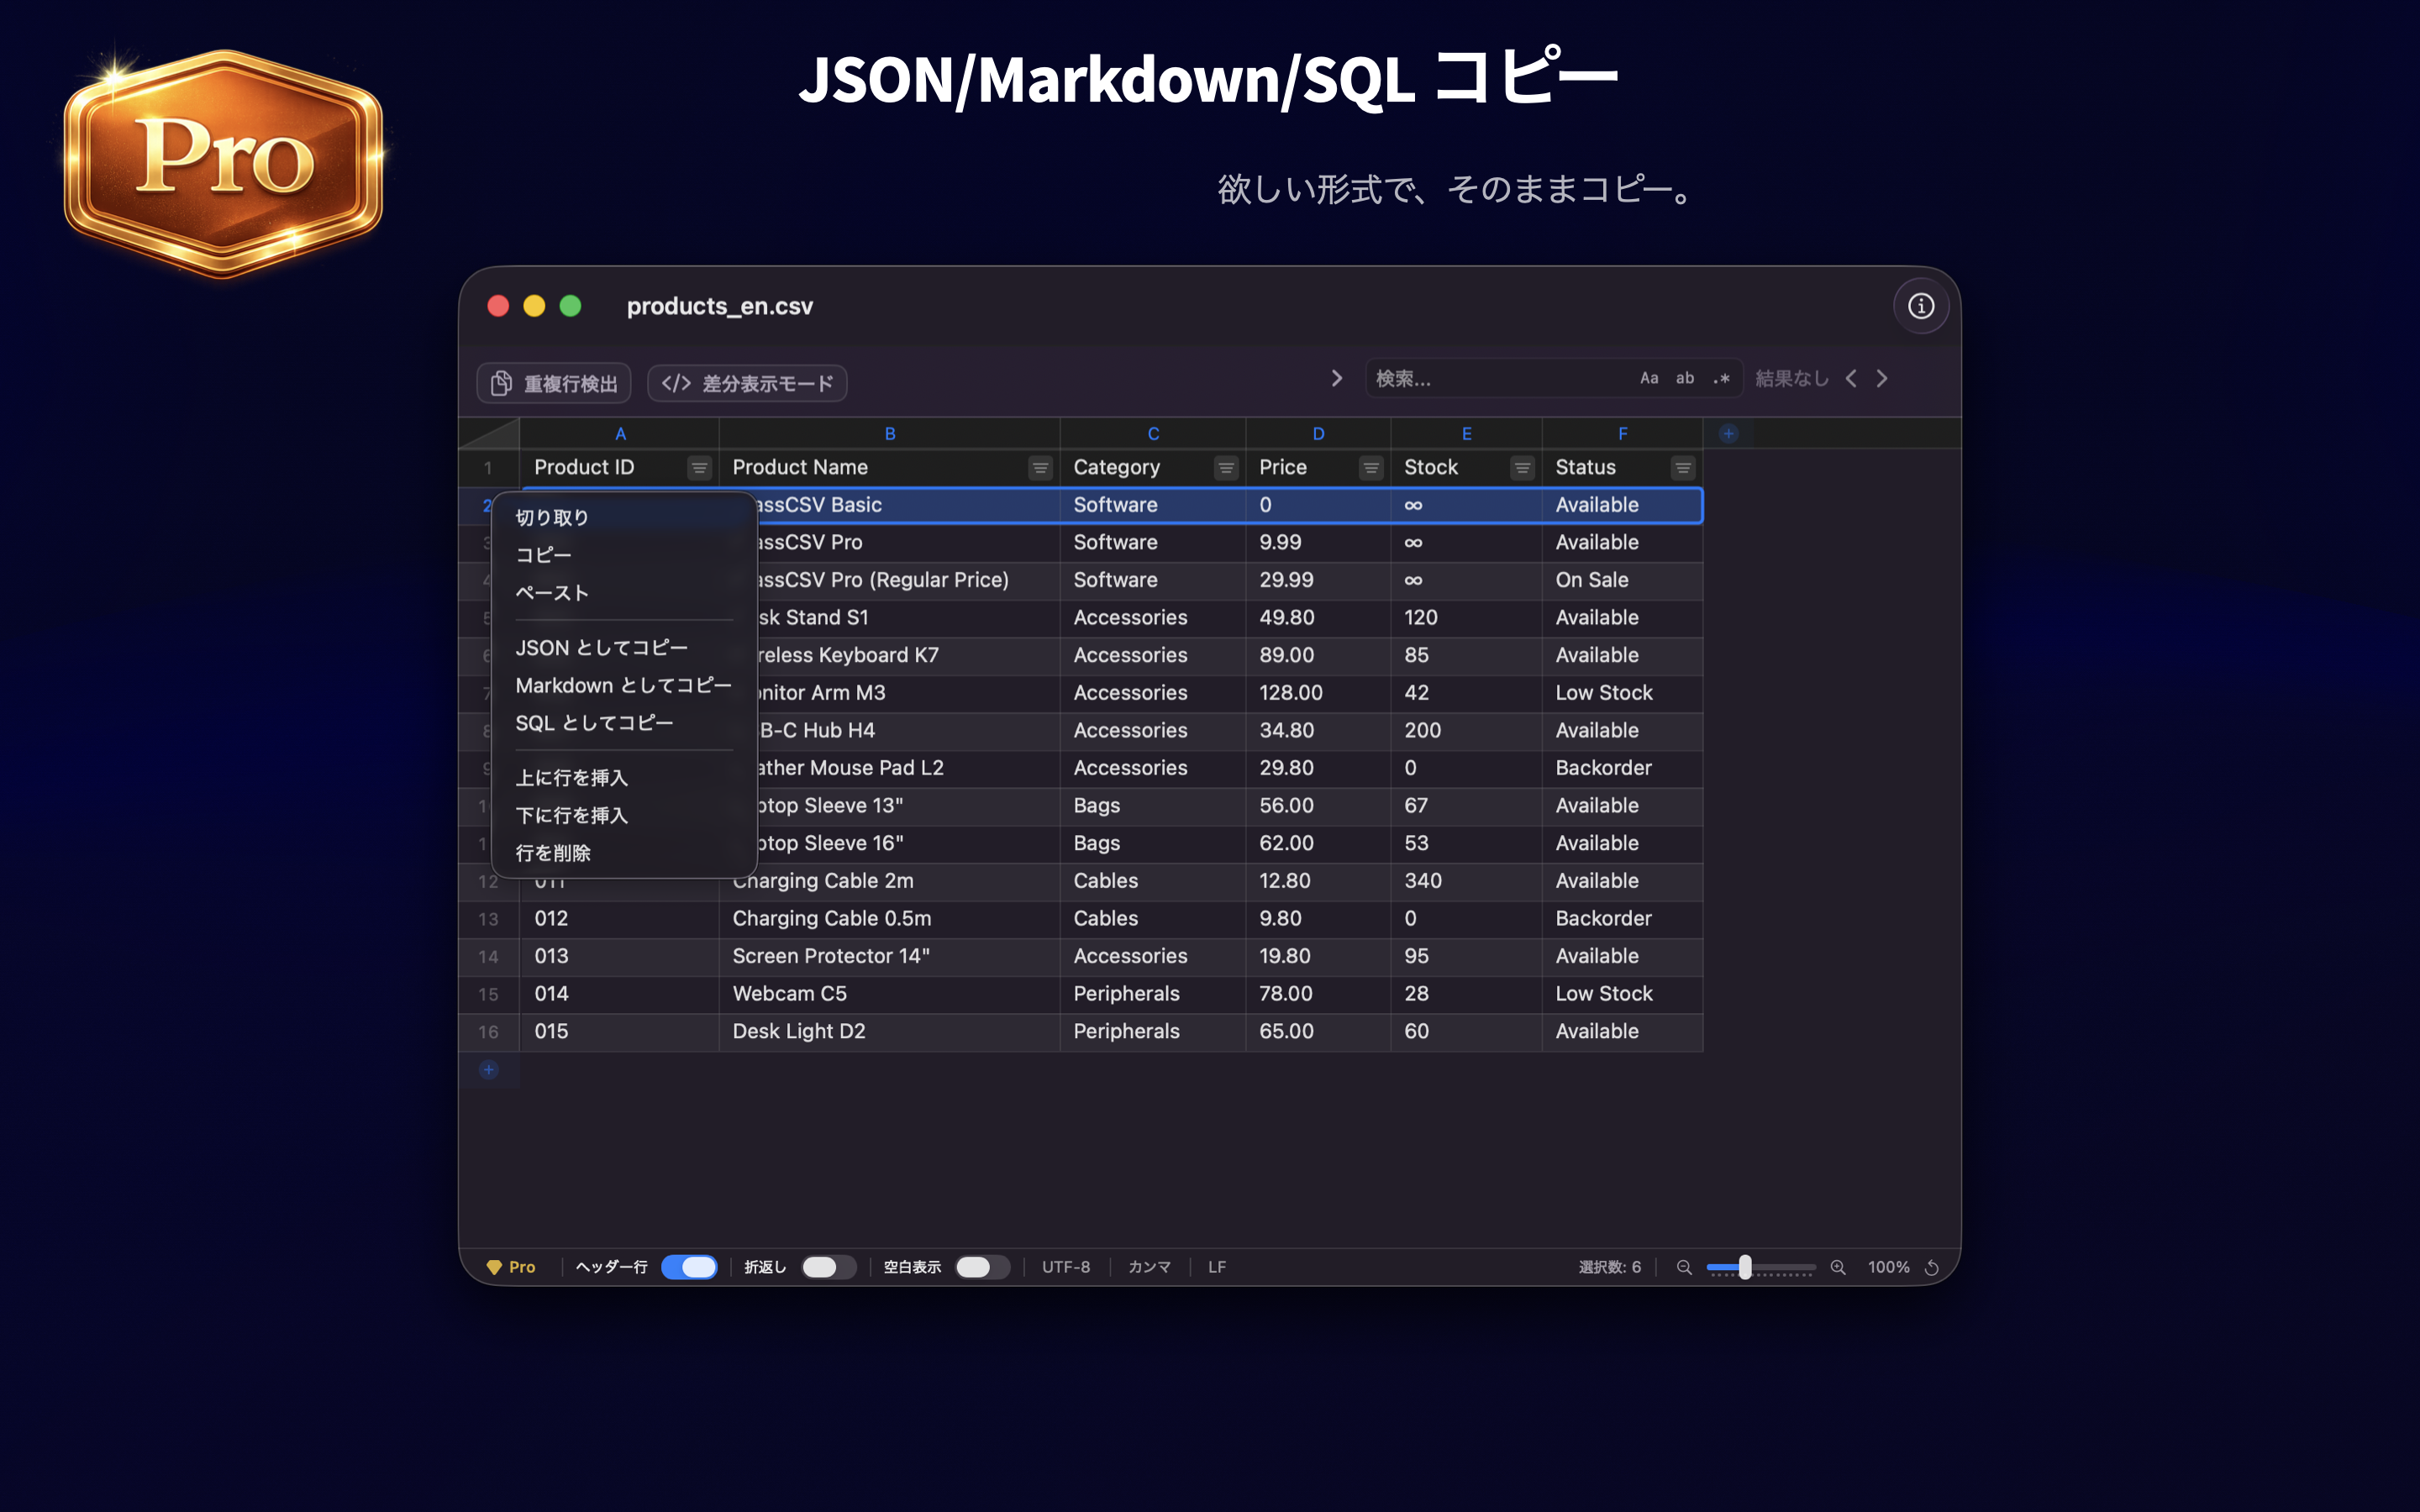Choose JSON としてコピー from context menu
Image resolution: width=2420 pixels, height=1512 pixels.
601,648
